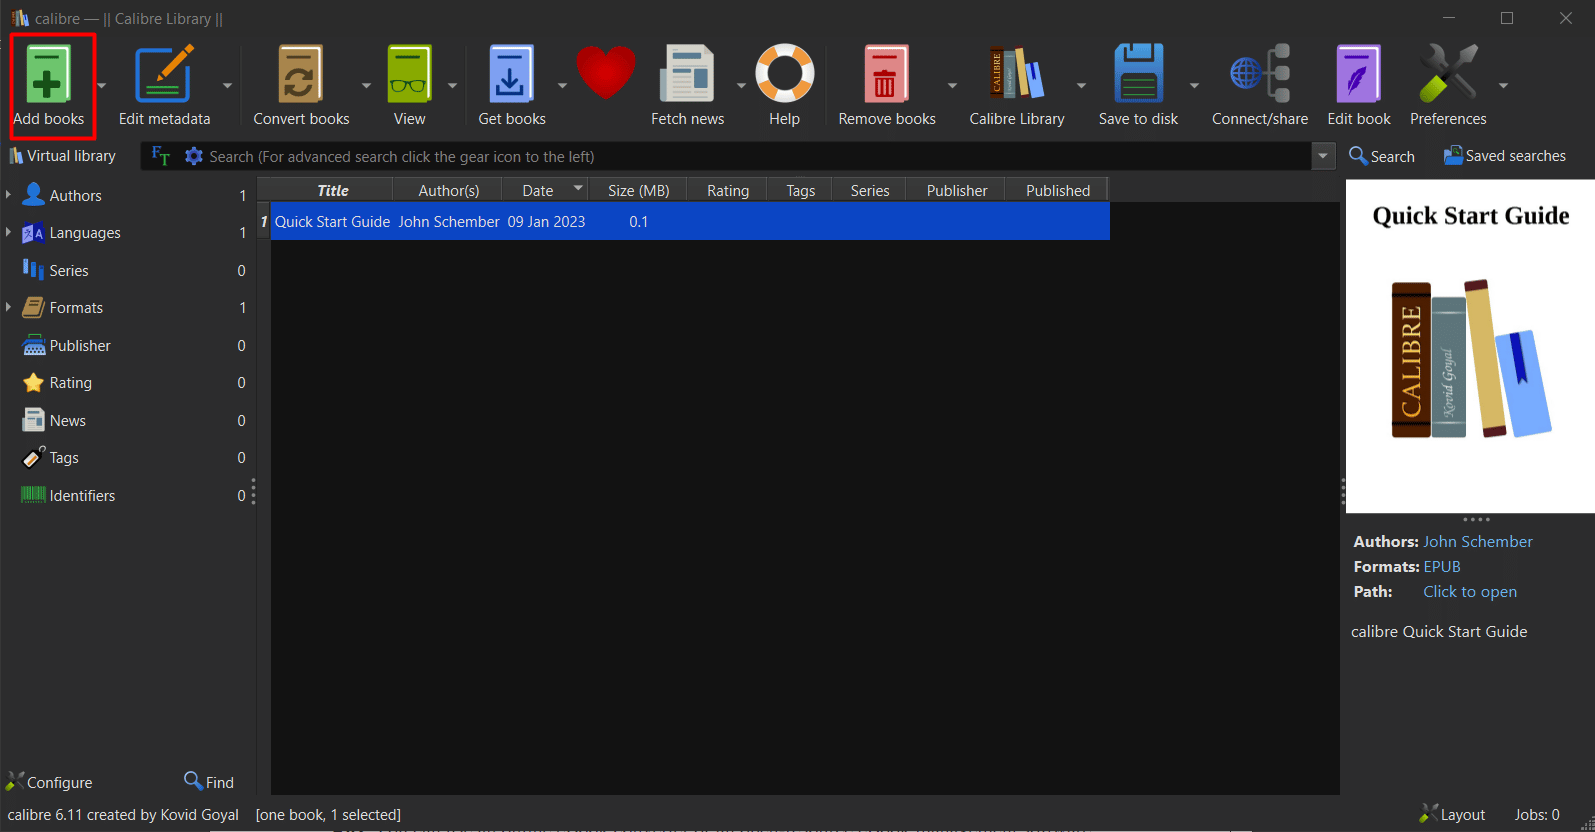This screenshot has width=1595, height=832.
Task: Select News category in tag browser
Action: click(67, 420)
